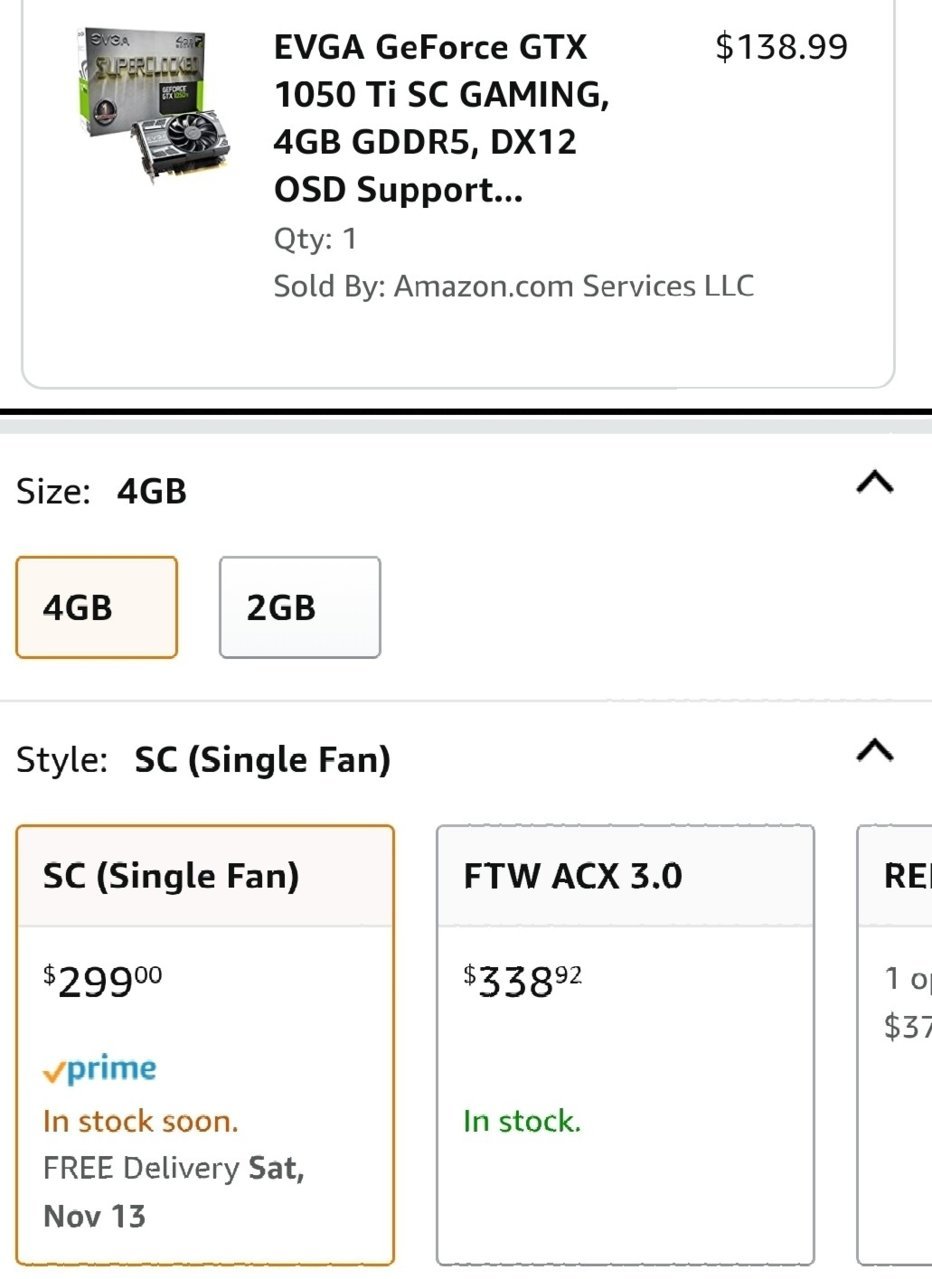This screenshot has width=932, height=1279.
Task: Click the $299.00 price in SC card
Action: point(102,980)
